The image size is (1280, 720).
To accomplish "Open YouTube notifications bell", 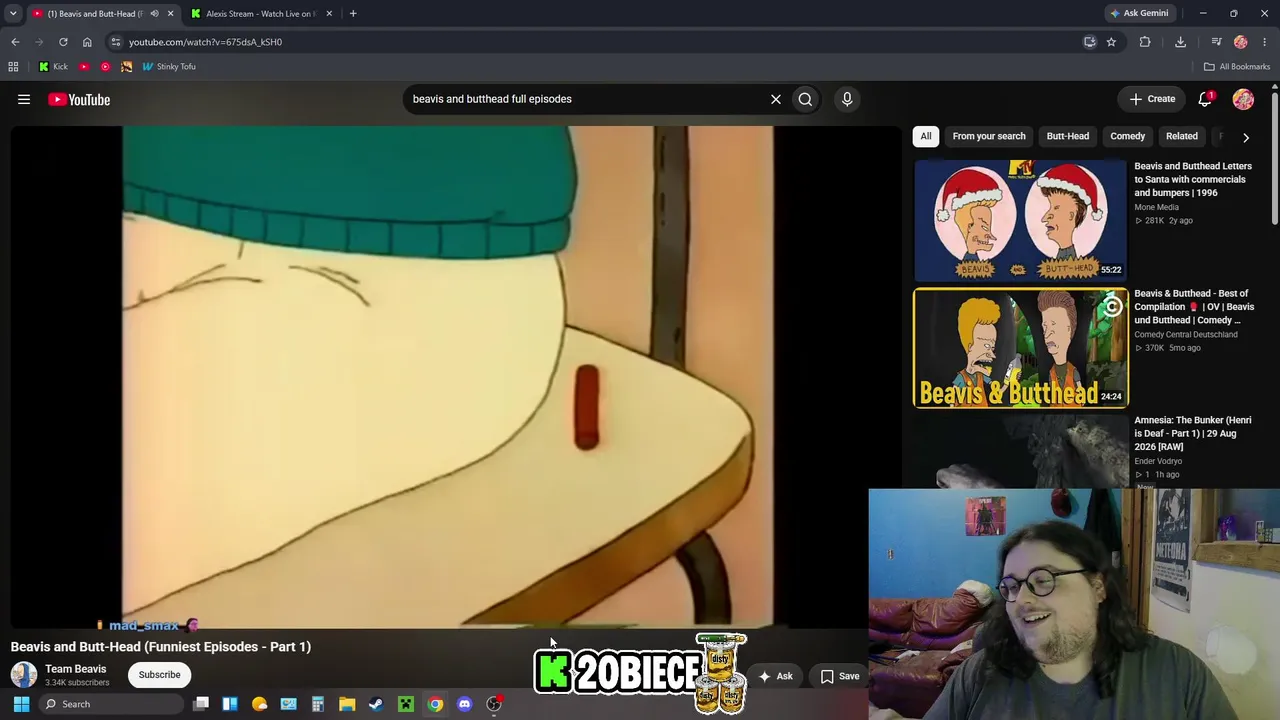I will pos(1205,99).
